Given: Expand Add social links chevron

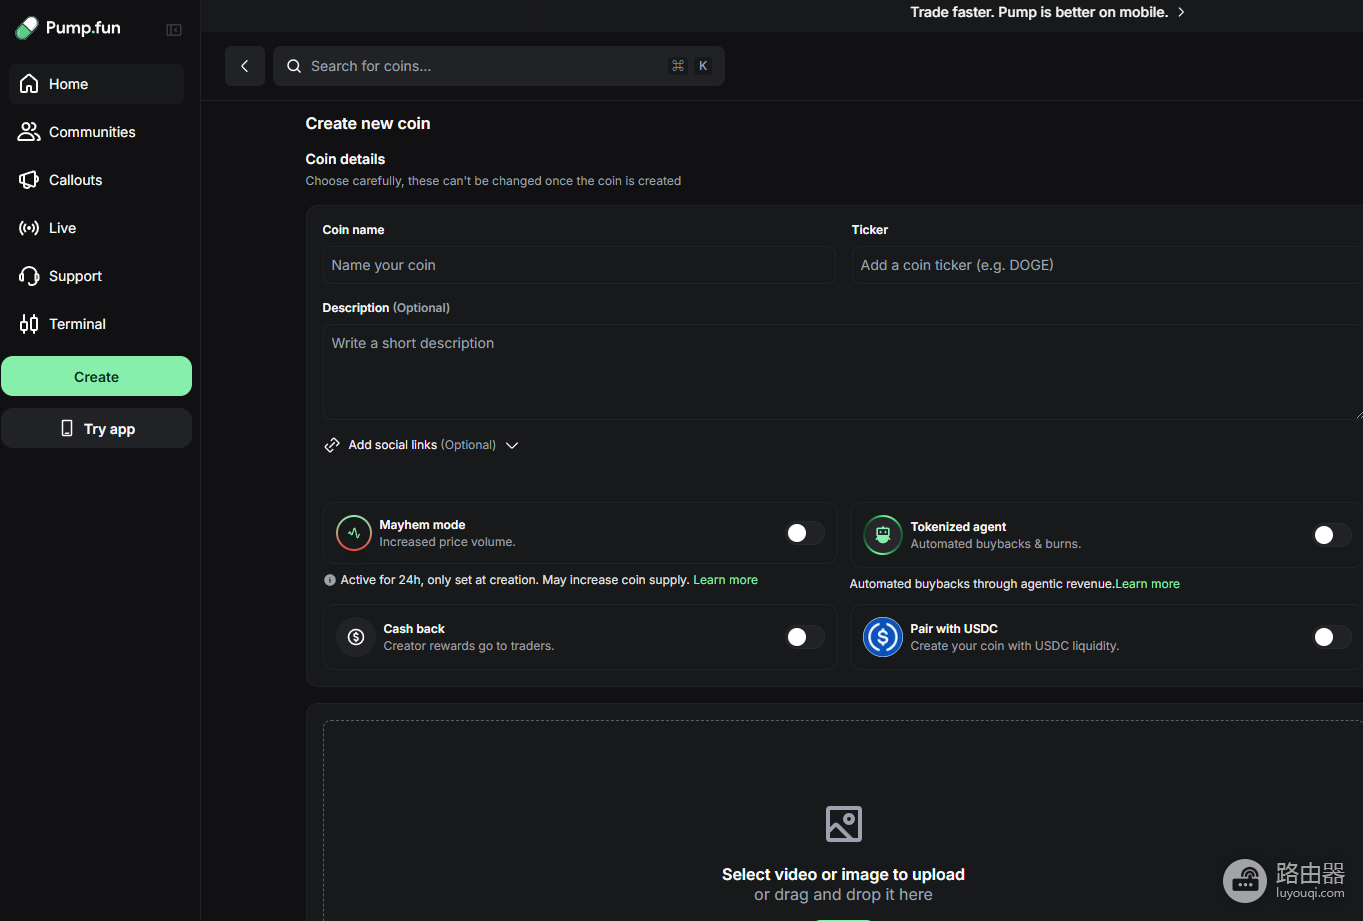Looking at the screenshot, I should coord(512,445).
